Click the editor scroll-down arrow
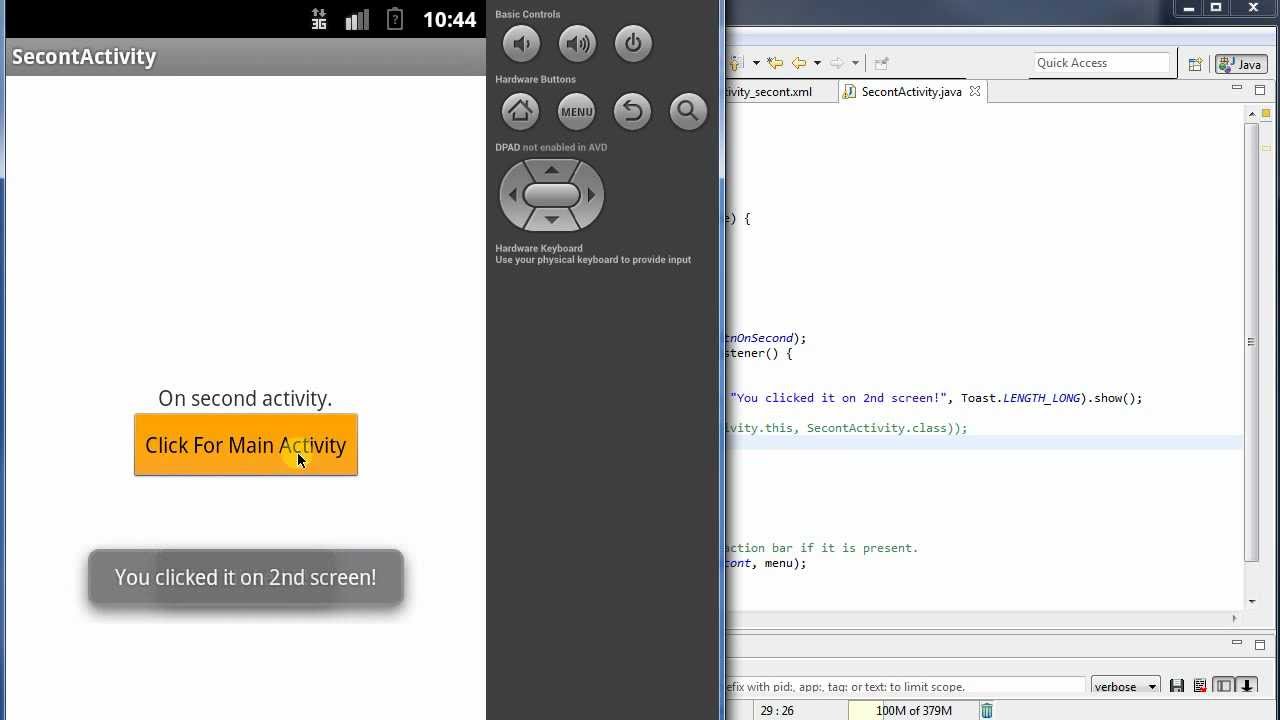The height and width of the screenshot is (720, 1280). (1252, 601)
